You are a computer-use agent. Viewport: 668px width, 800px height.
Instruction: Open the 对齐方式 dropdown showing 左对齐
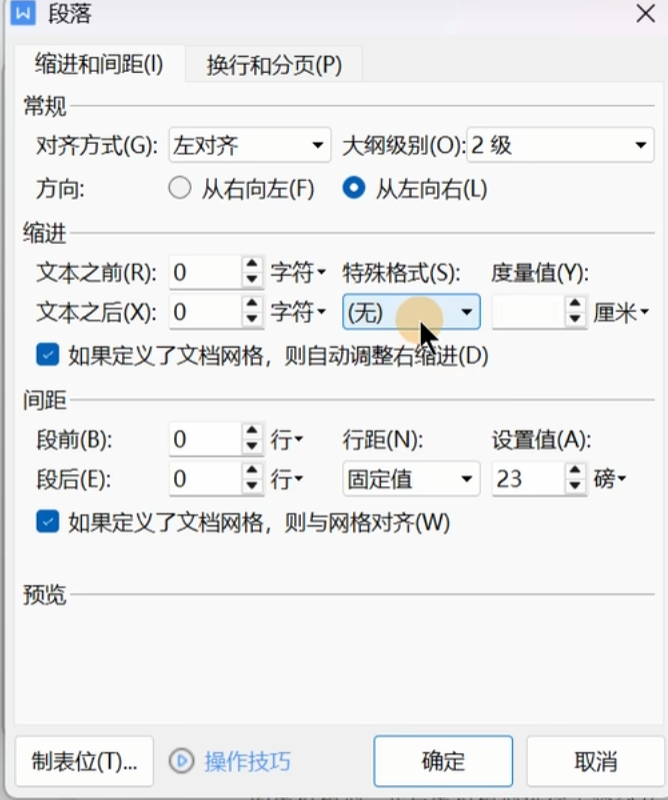250,145
